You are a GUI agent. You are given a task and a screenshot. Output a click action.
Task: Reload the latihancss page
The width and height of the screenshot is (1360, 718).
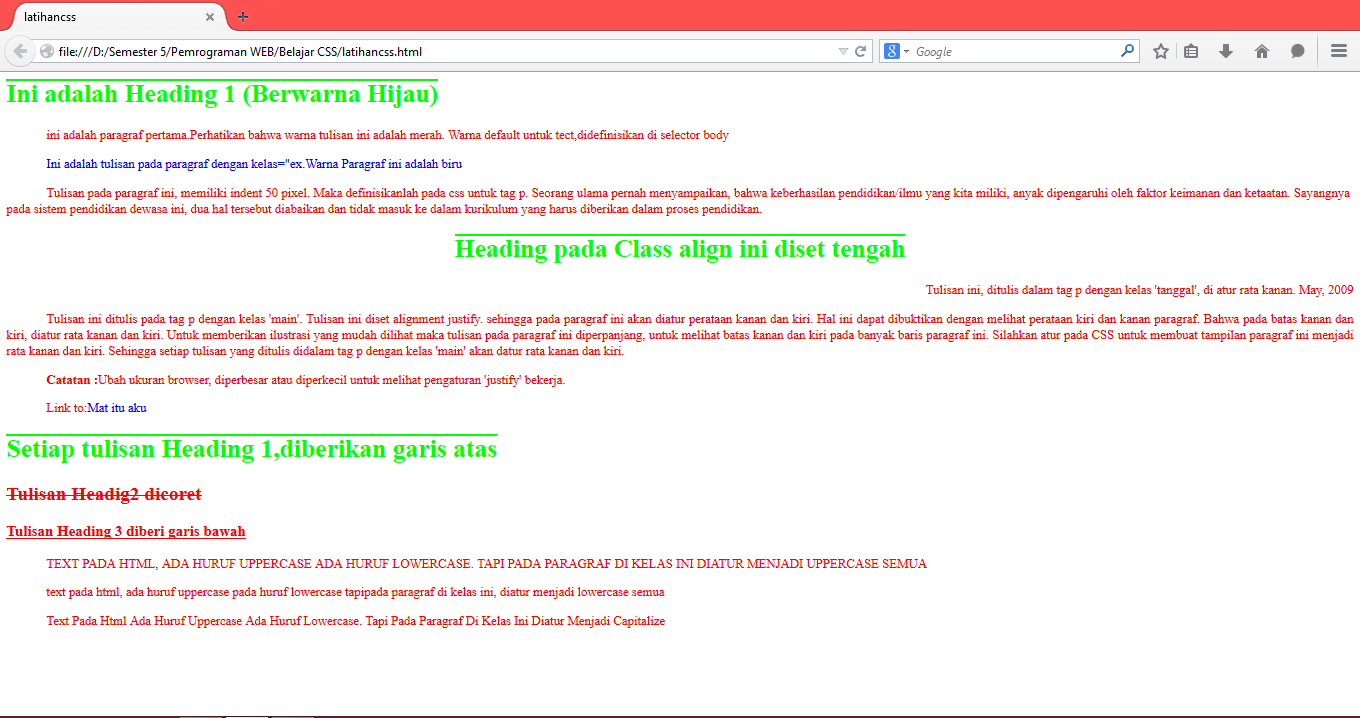858,50
